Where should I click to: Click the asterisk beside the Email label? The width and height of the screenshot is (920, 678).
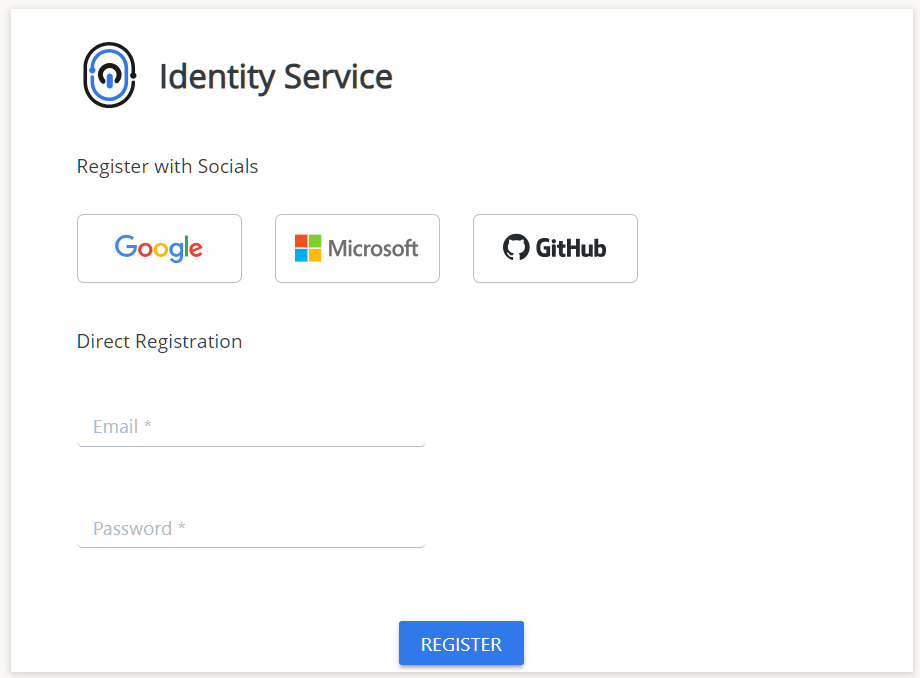(x=148, y=426)
